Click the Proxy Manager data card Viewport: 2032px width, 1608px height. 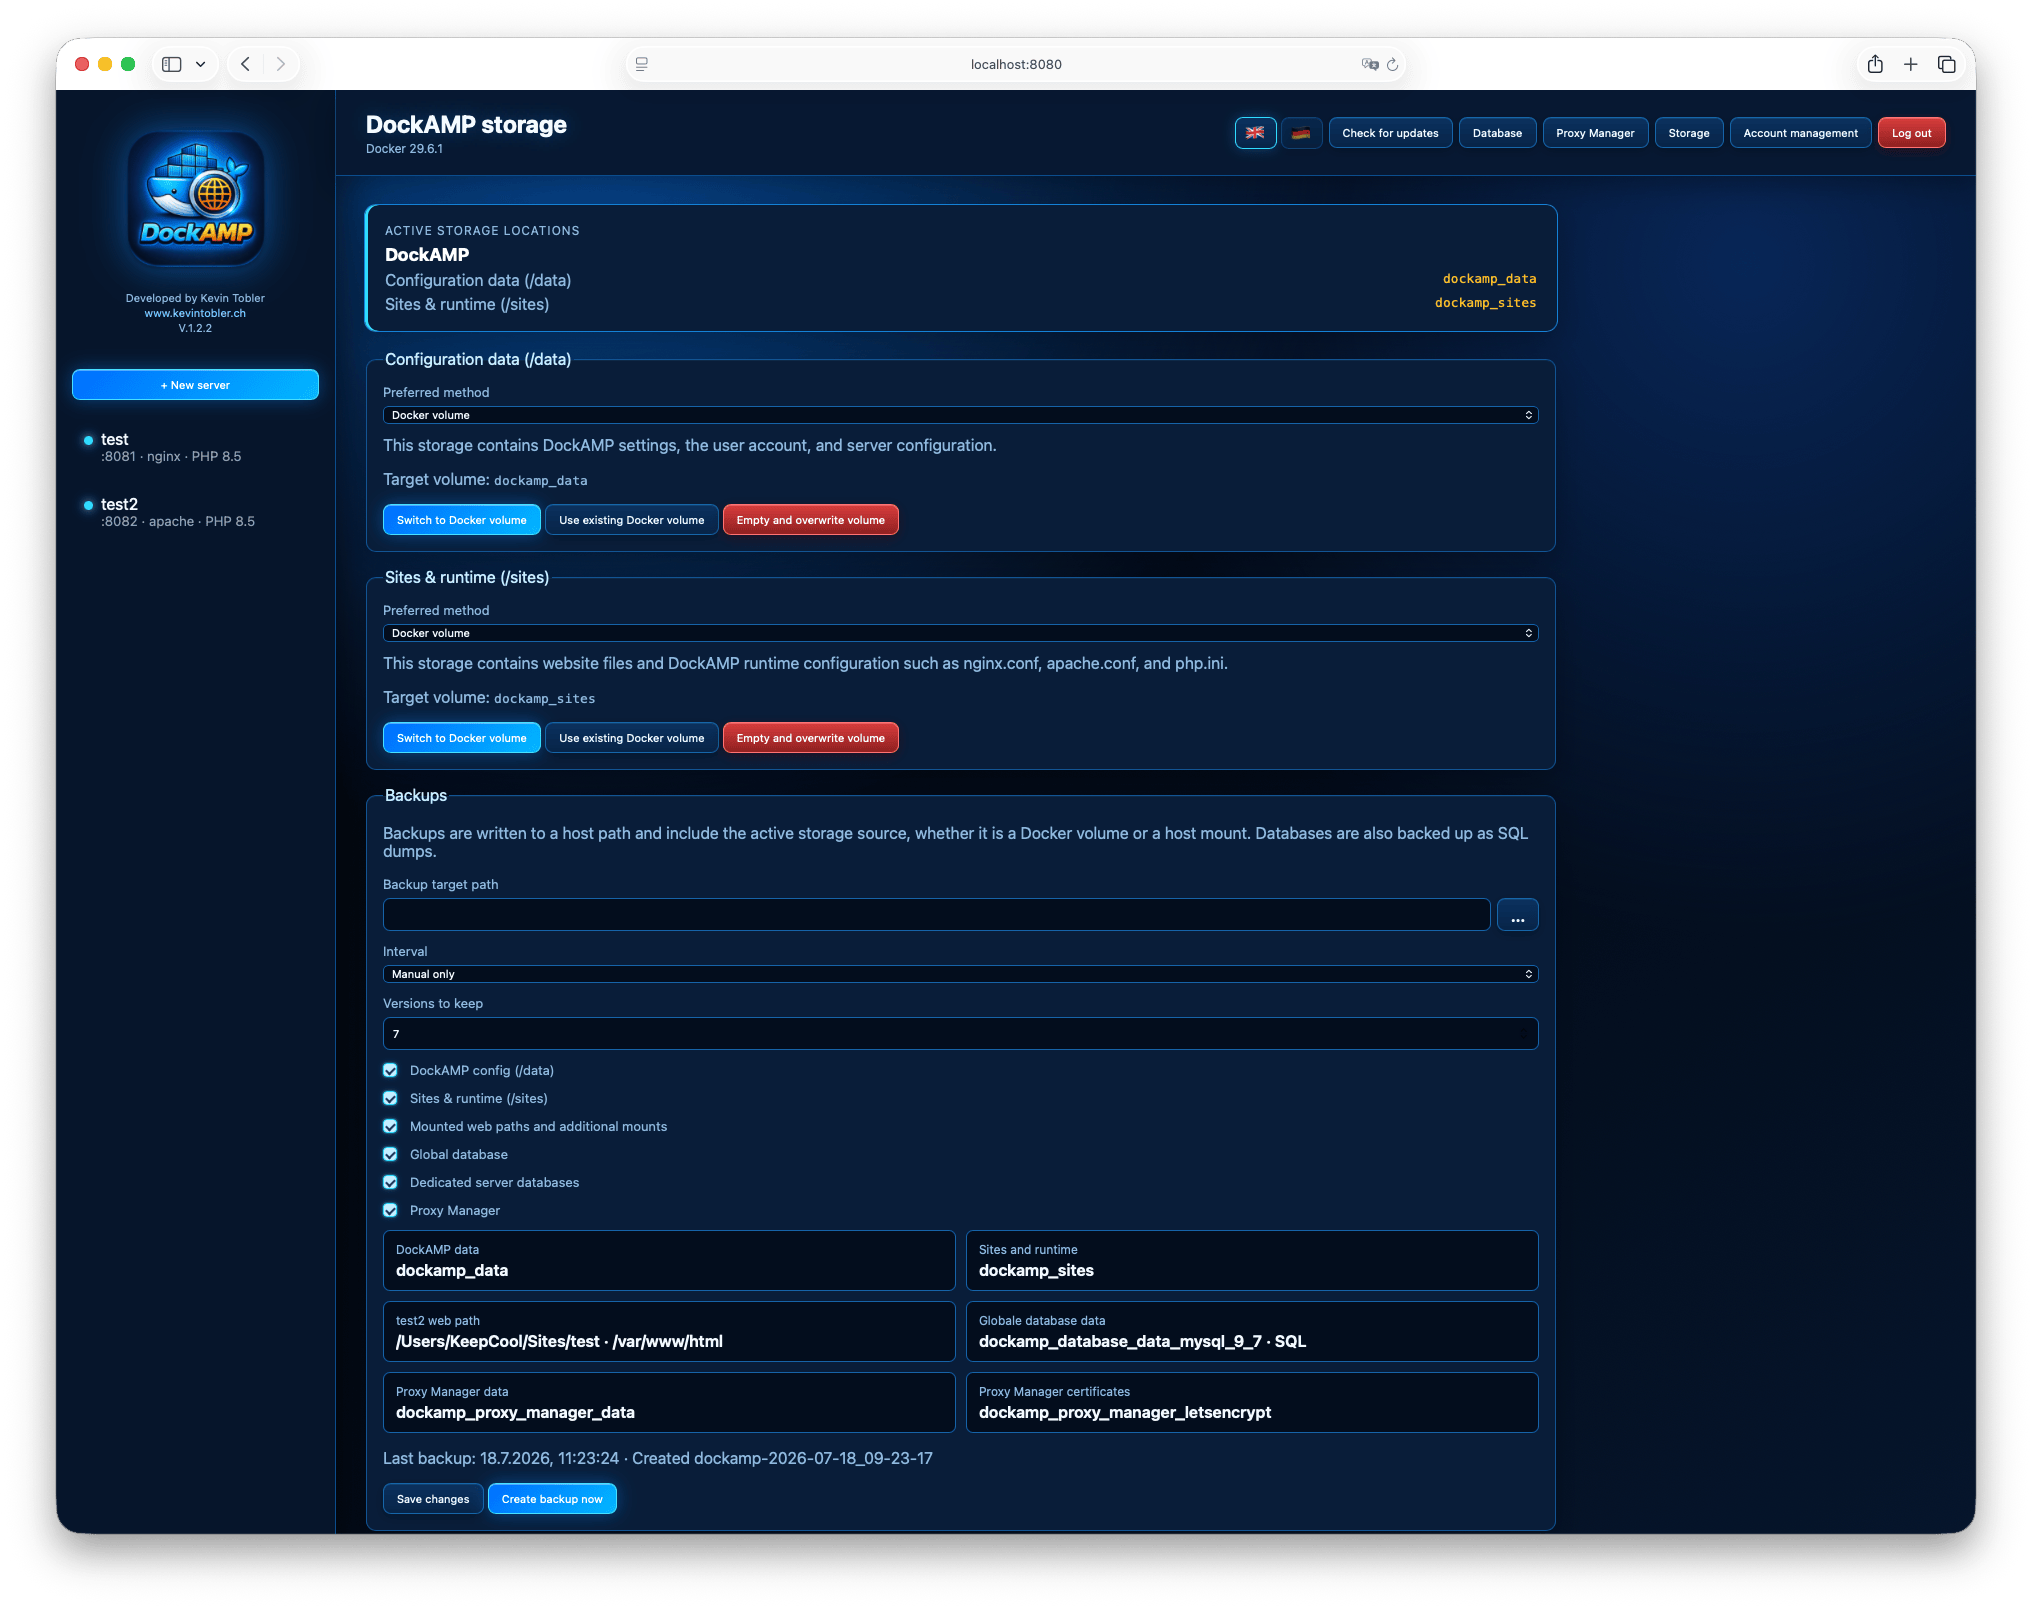[x=669, y=1402]
